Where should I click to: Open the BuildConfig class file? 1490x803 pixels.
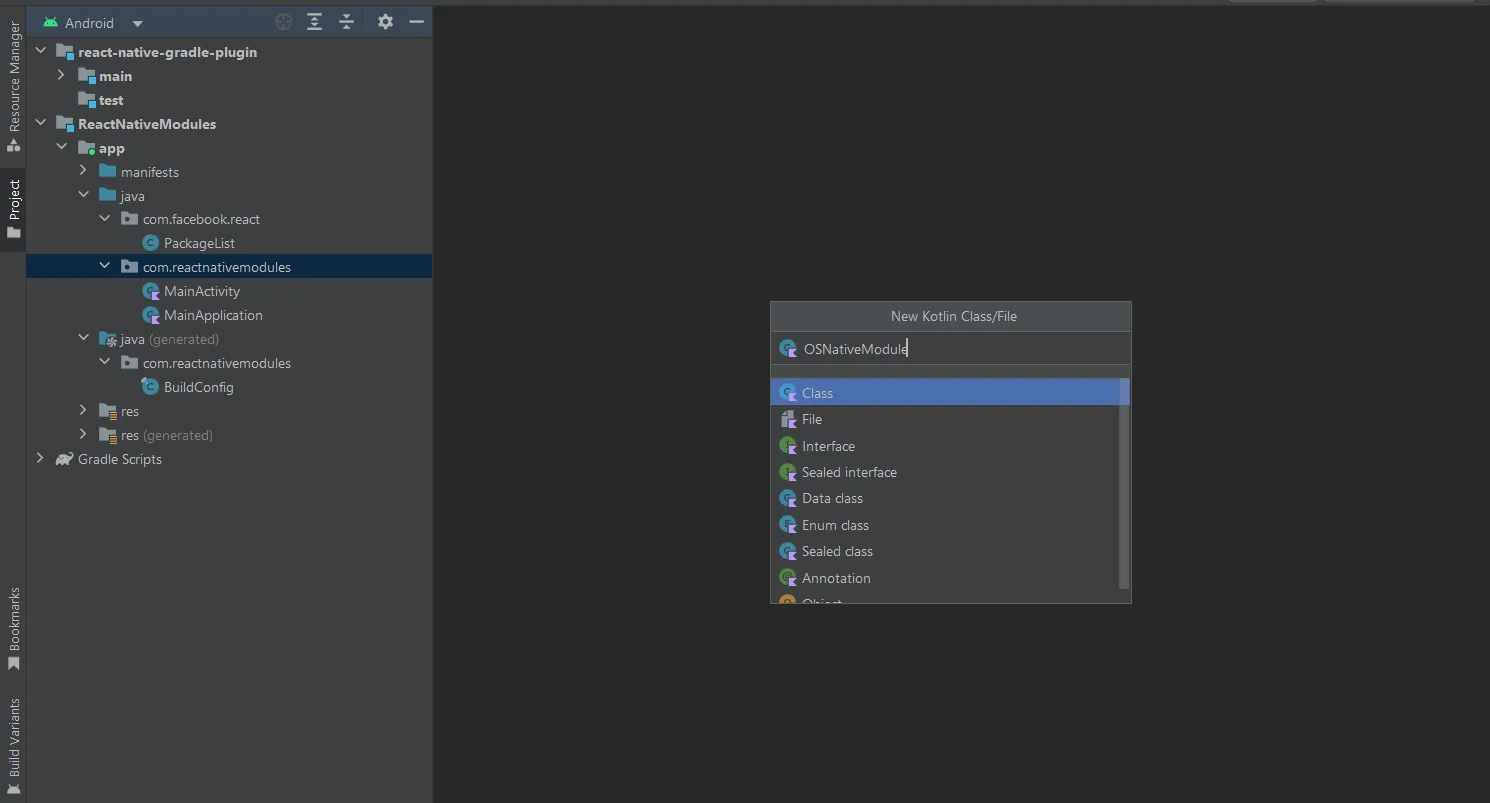(198, 387)
